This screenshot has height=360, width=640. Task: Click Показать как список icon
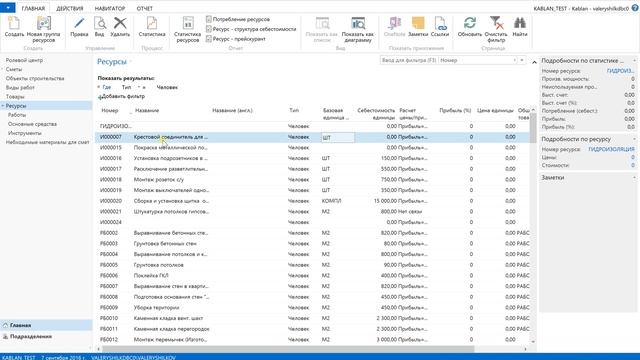(x=322, y=23)
